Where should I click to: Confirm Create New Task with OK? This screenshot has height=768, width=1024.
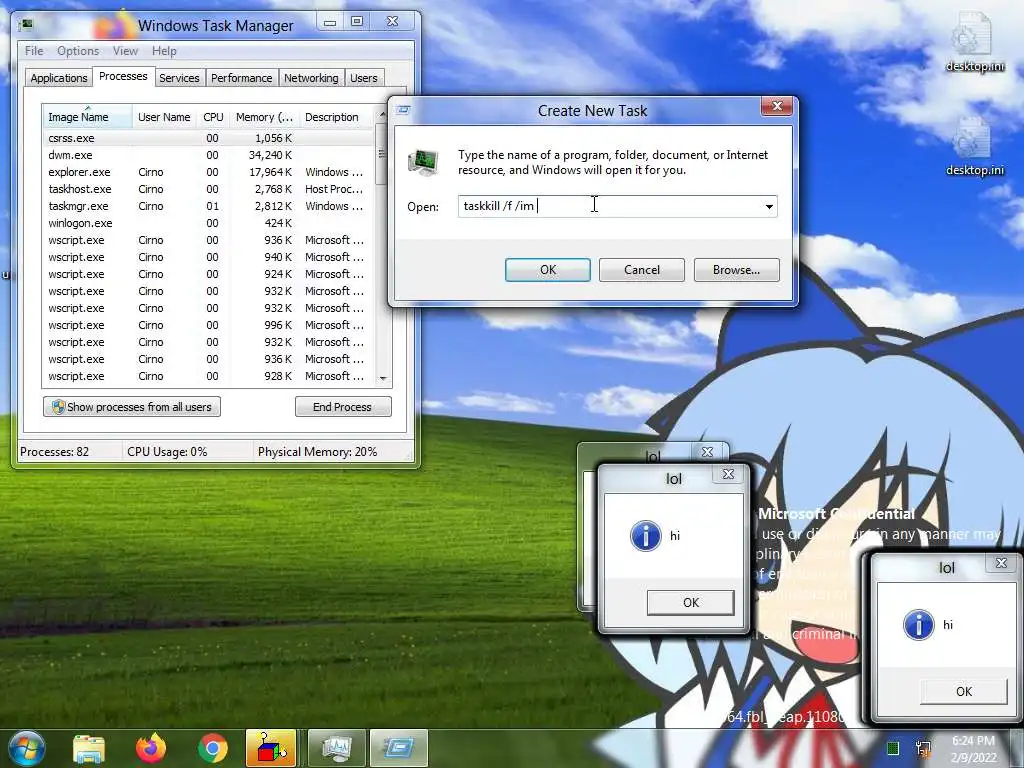tap(548, 270)
